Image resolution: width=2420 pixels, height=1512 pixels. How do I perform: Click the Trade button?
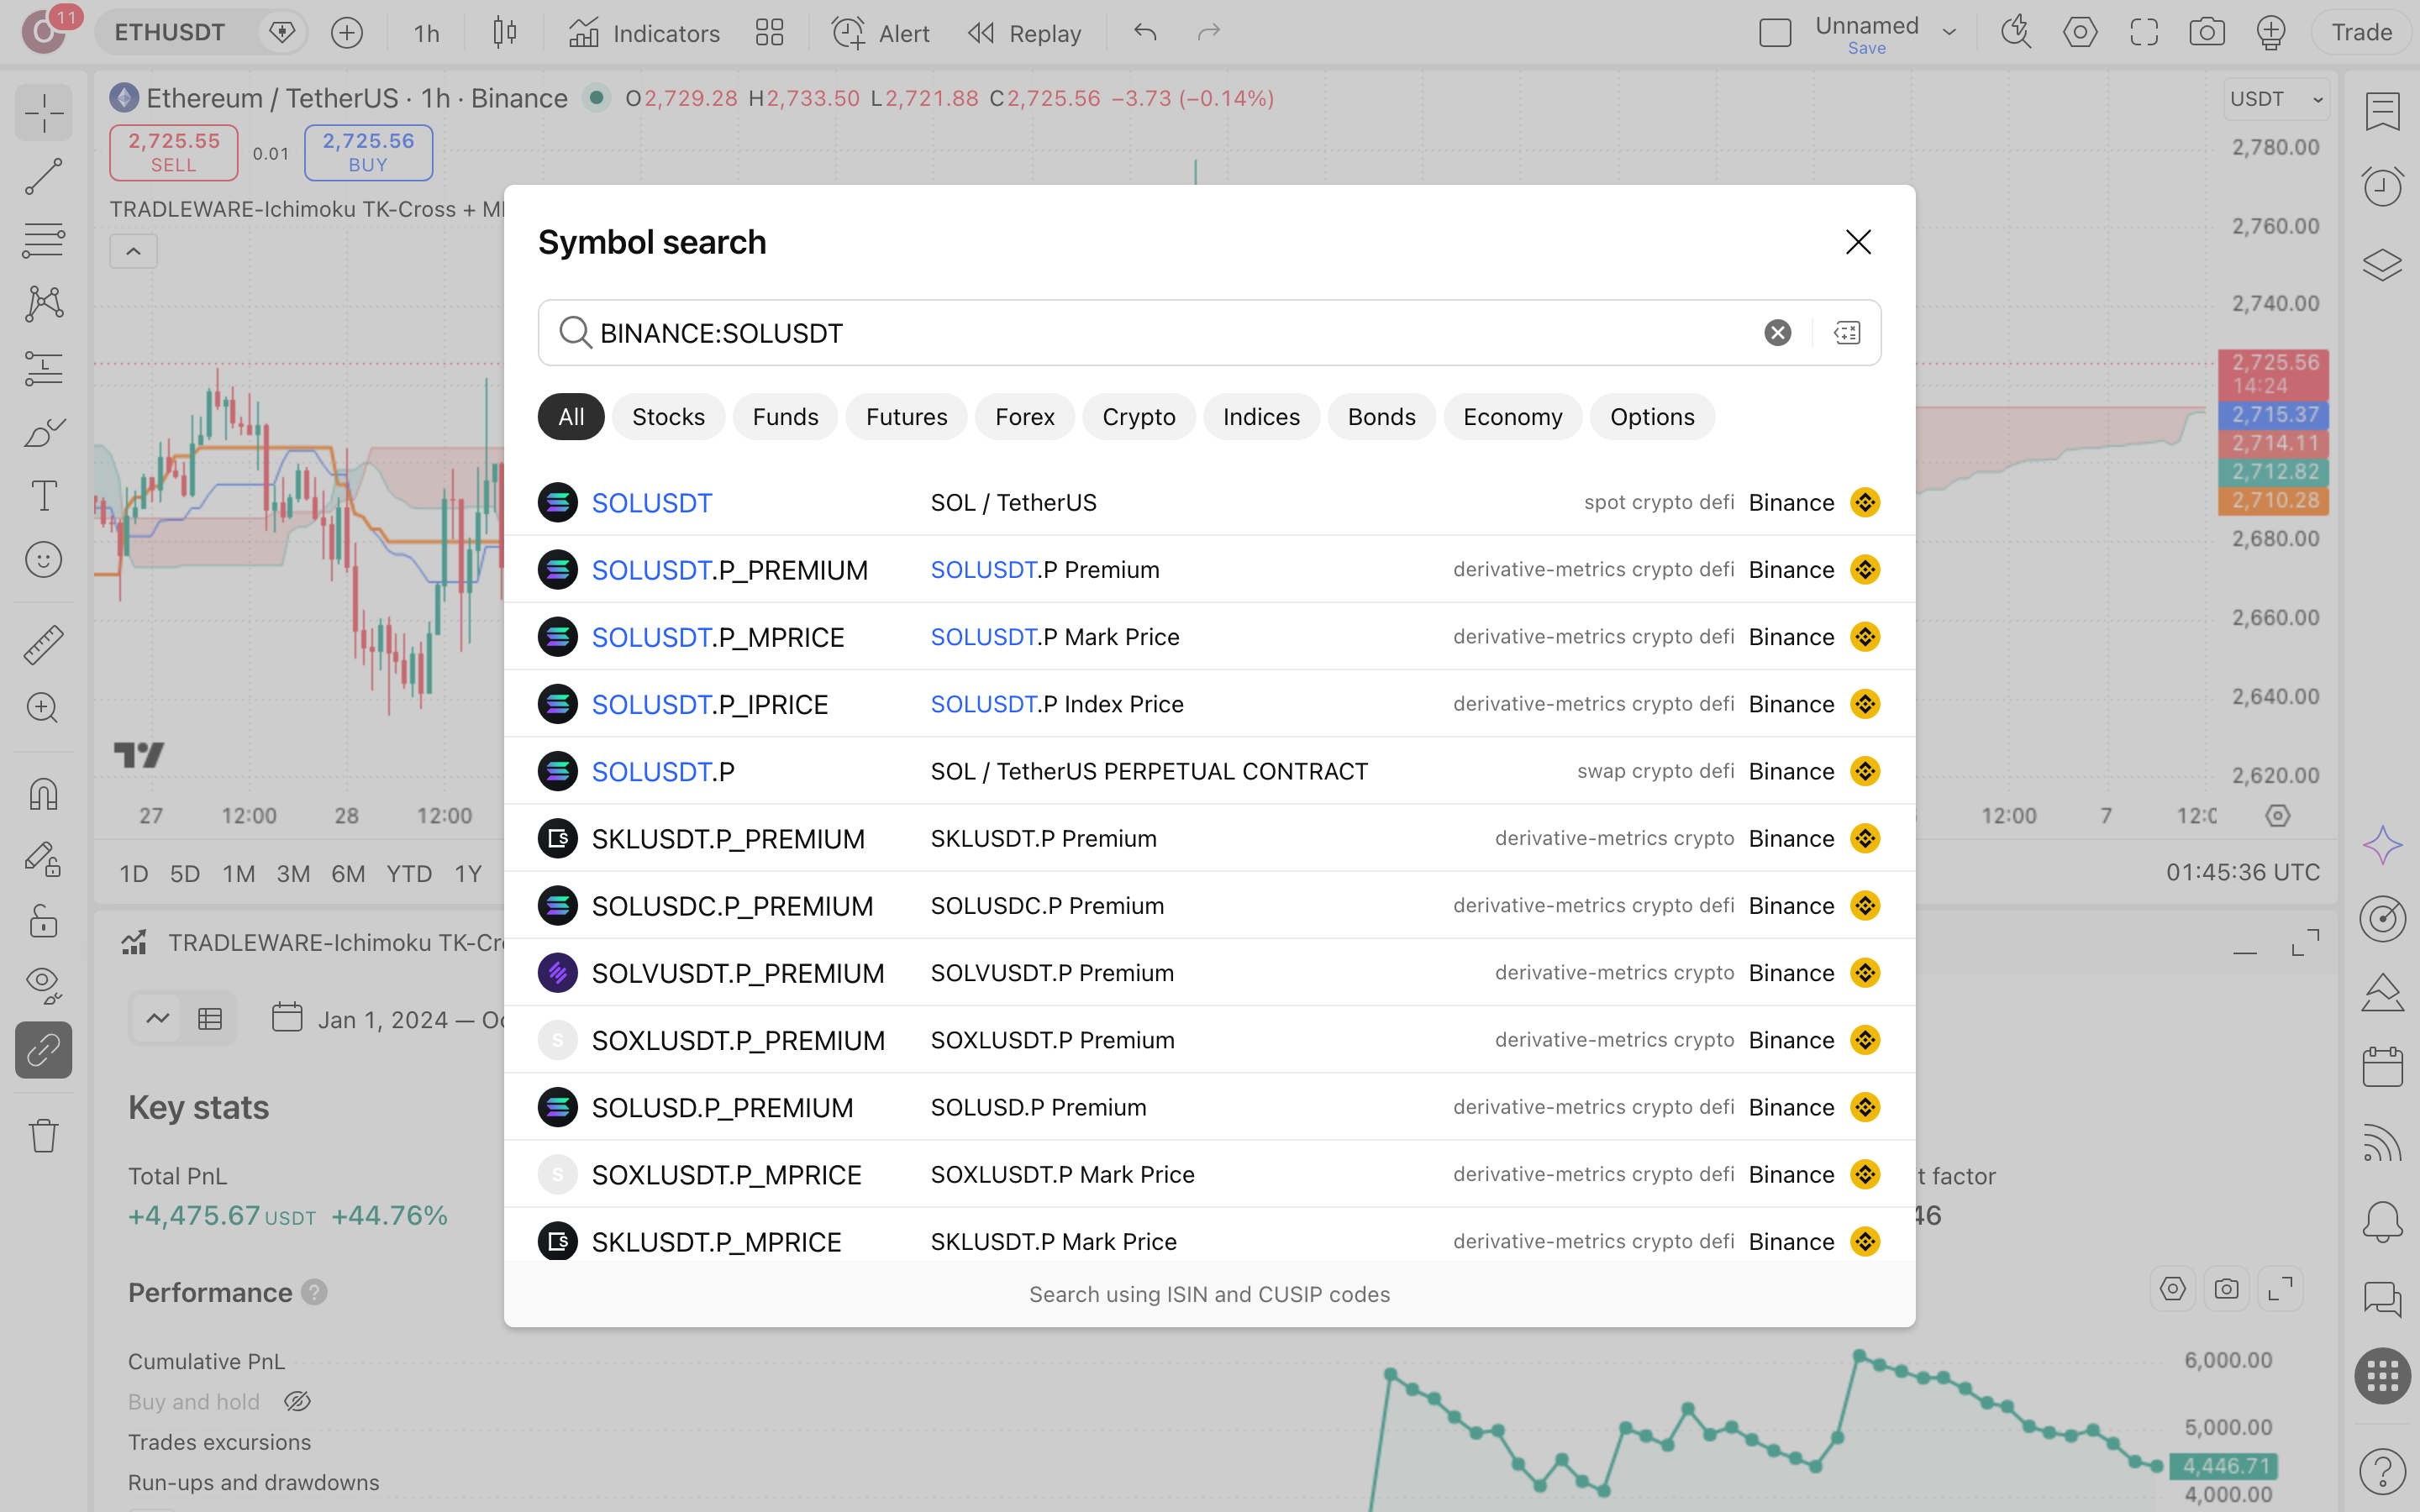(x=2361, y=33)
